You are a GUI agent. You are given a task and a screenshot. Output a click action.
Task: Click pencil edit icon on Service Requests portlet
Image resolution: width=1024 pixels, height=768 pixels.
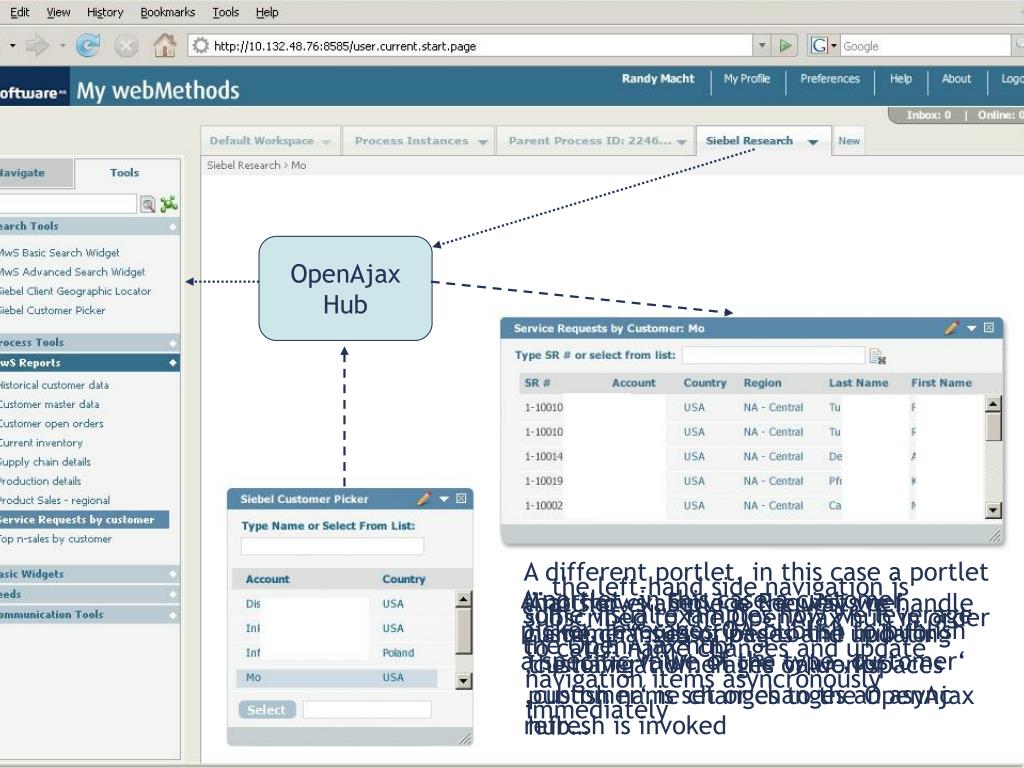click(952, 328)
